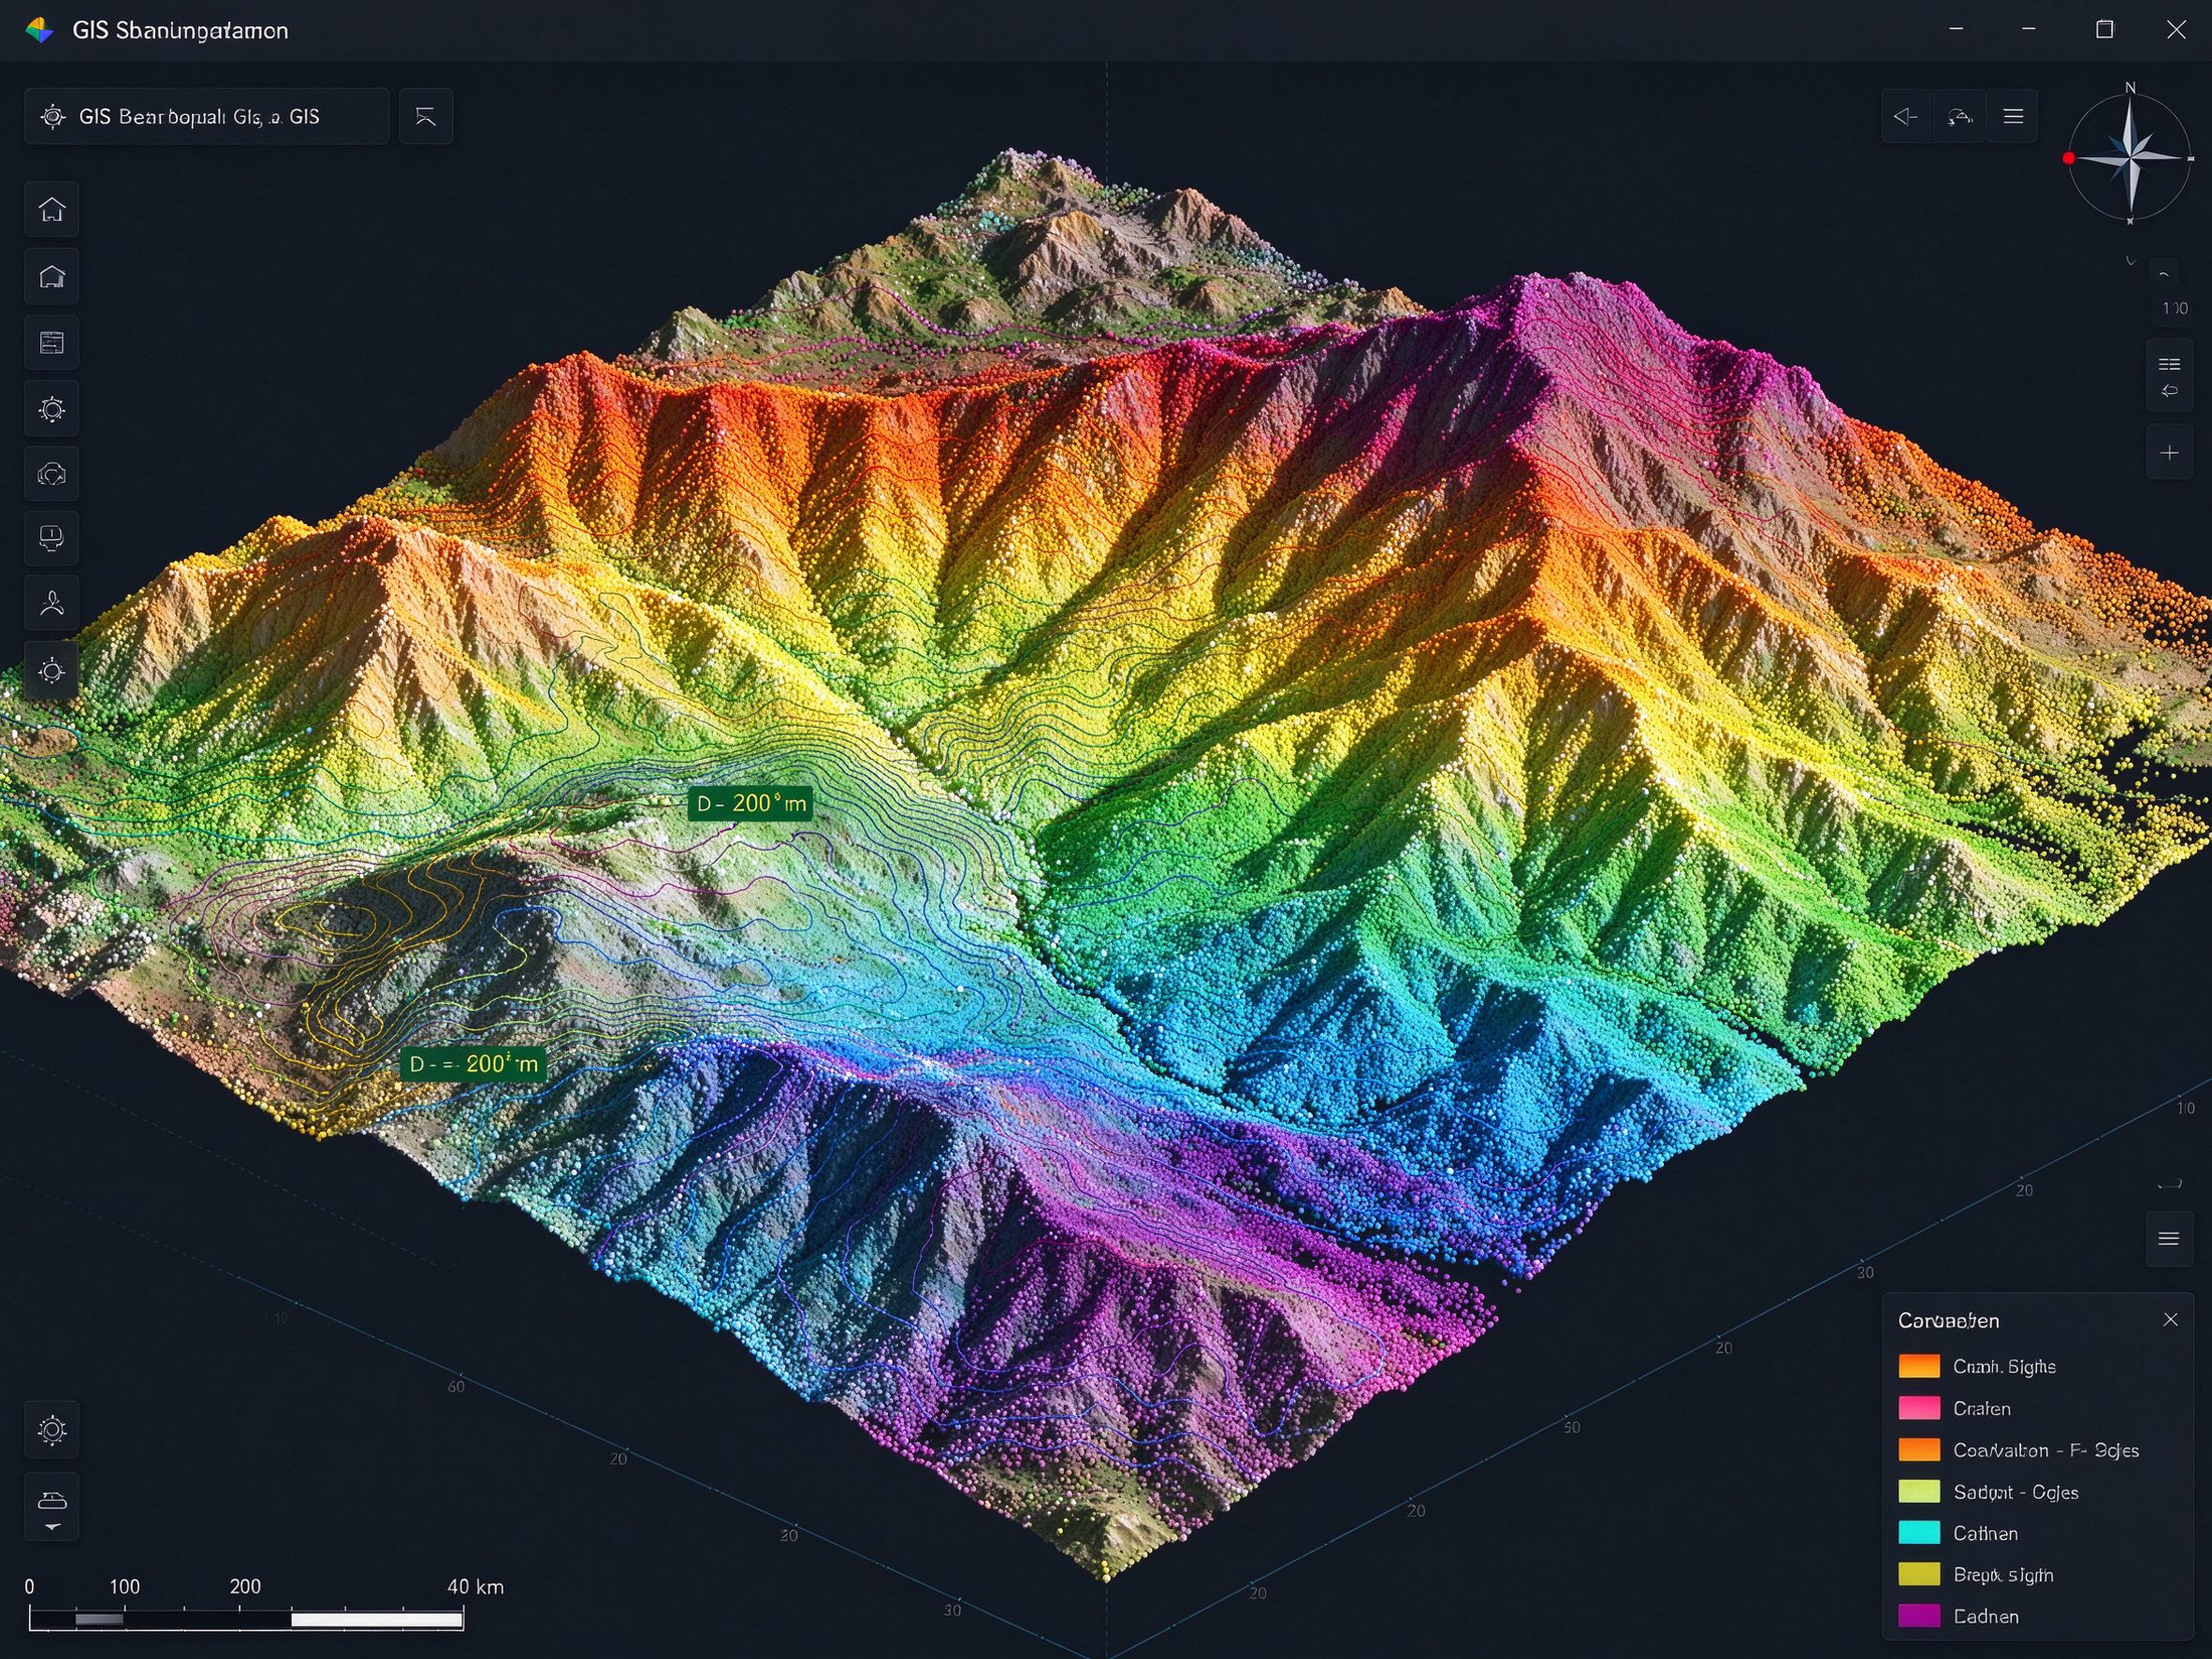2212x1659 pixels.
Task: Click the return arrow icon below list icon
Action: click(2169, 391)
